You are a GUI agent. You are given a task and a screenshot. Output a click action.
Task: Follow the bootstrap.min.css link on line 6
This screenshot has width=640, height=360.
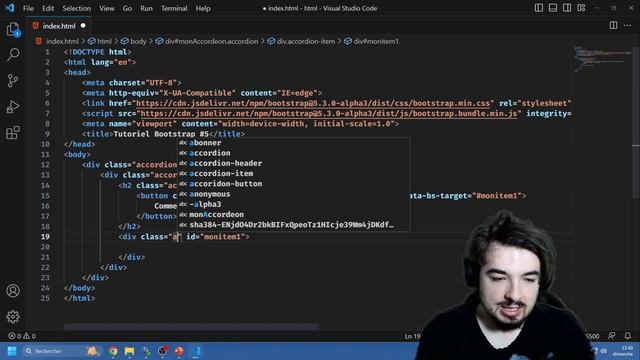pyautogui.click(x=313, y=103)
